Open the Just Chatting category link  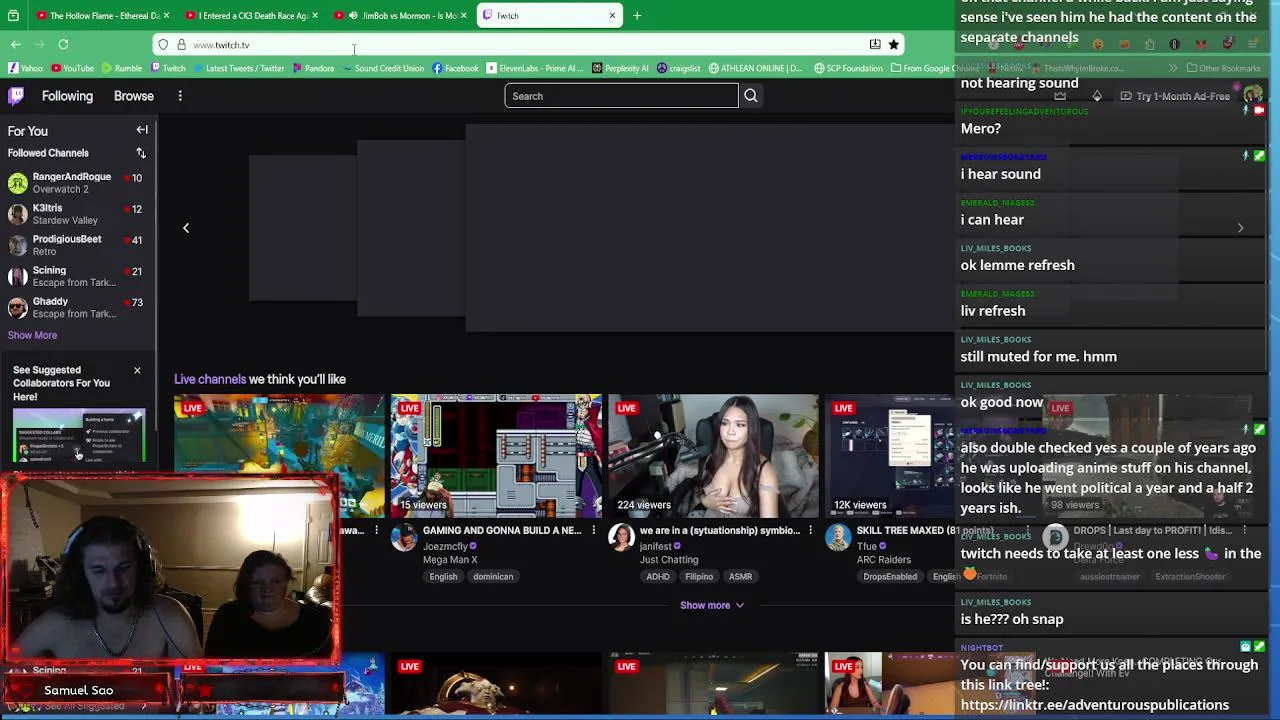coord(669,560)
